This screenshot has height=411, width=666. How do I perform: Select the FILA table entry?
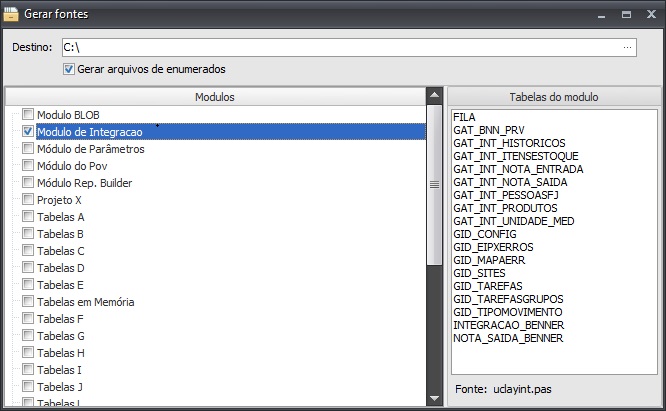[x=464, y=117]
